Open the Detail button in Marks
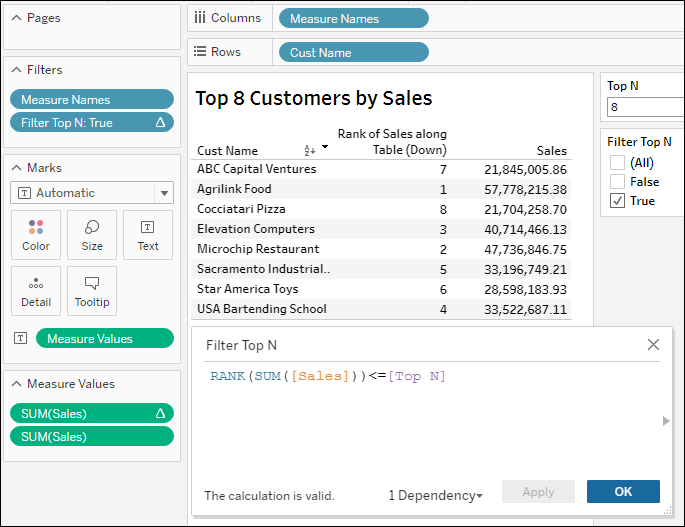The width and height of the screenshot is (685, 527). tap(36, 291)
